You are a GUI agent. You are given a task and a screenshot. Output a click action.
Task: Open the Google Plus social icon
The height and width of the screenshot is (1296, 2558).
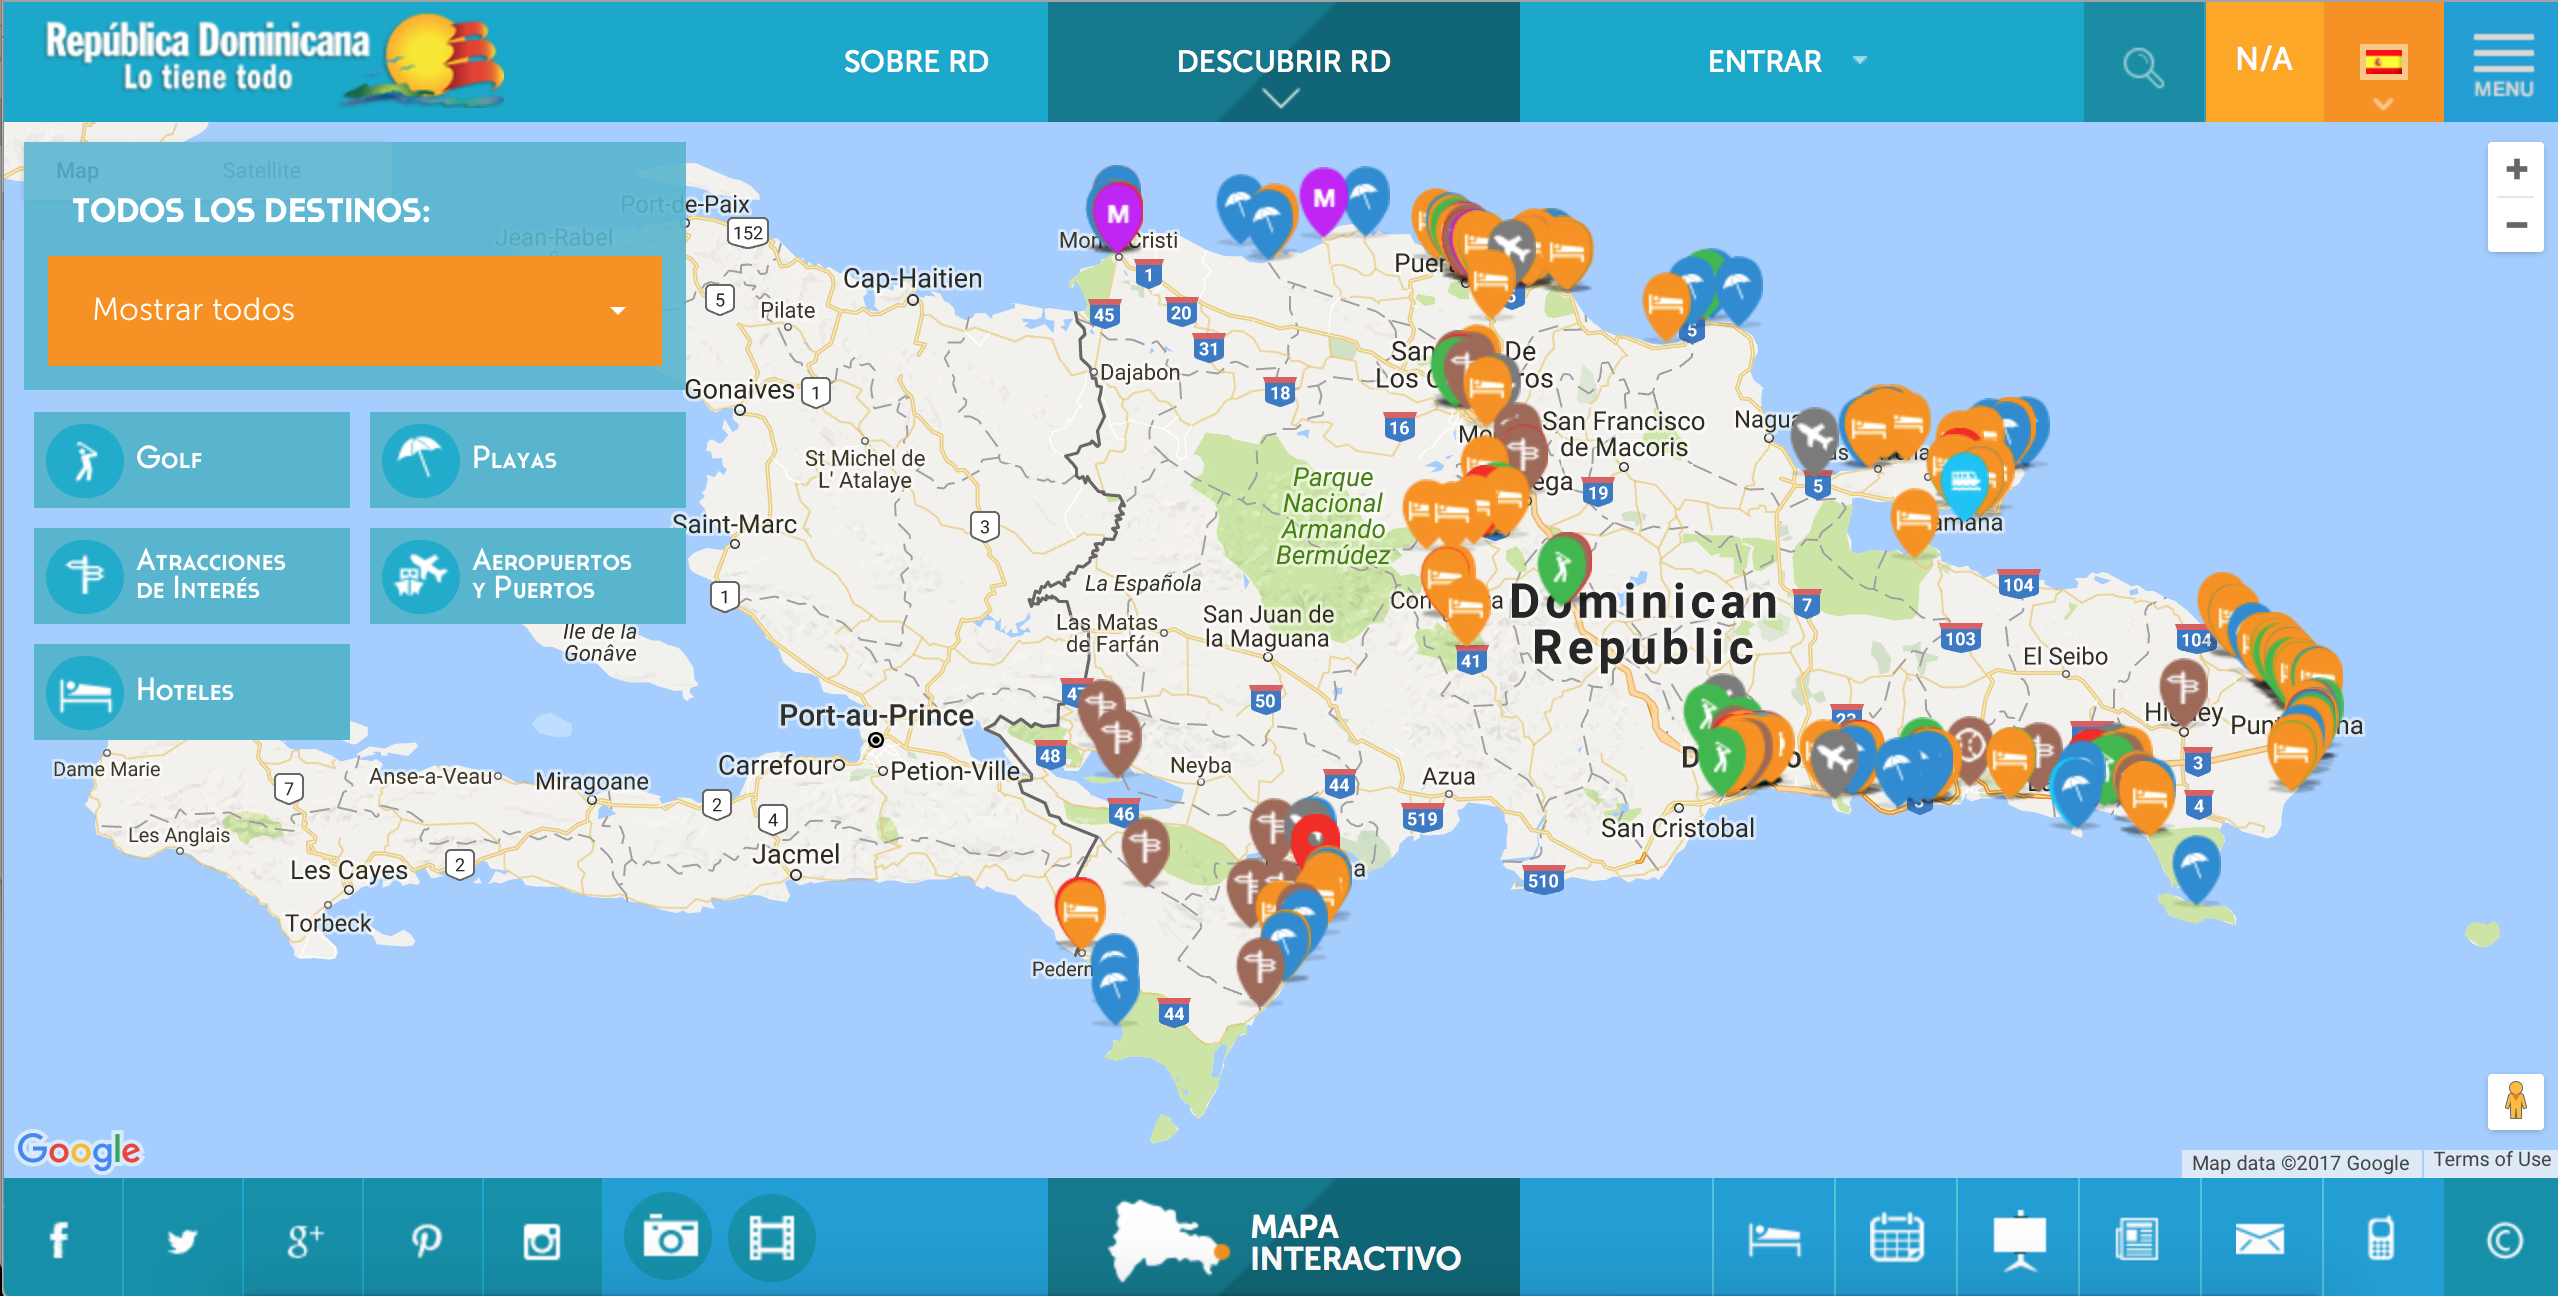coord(304,1240)
